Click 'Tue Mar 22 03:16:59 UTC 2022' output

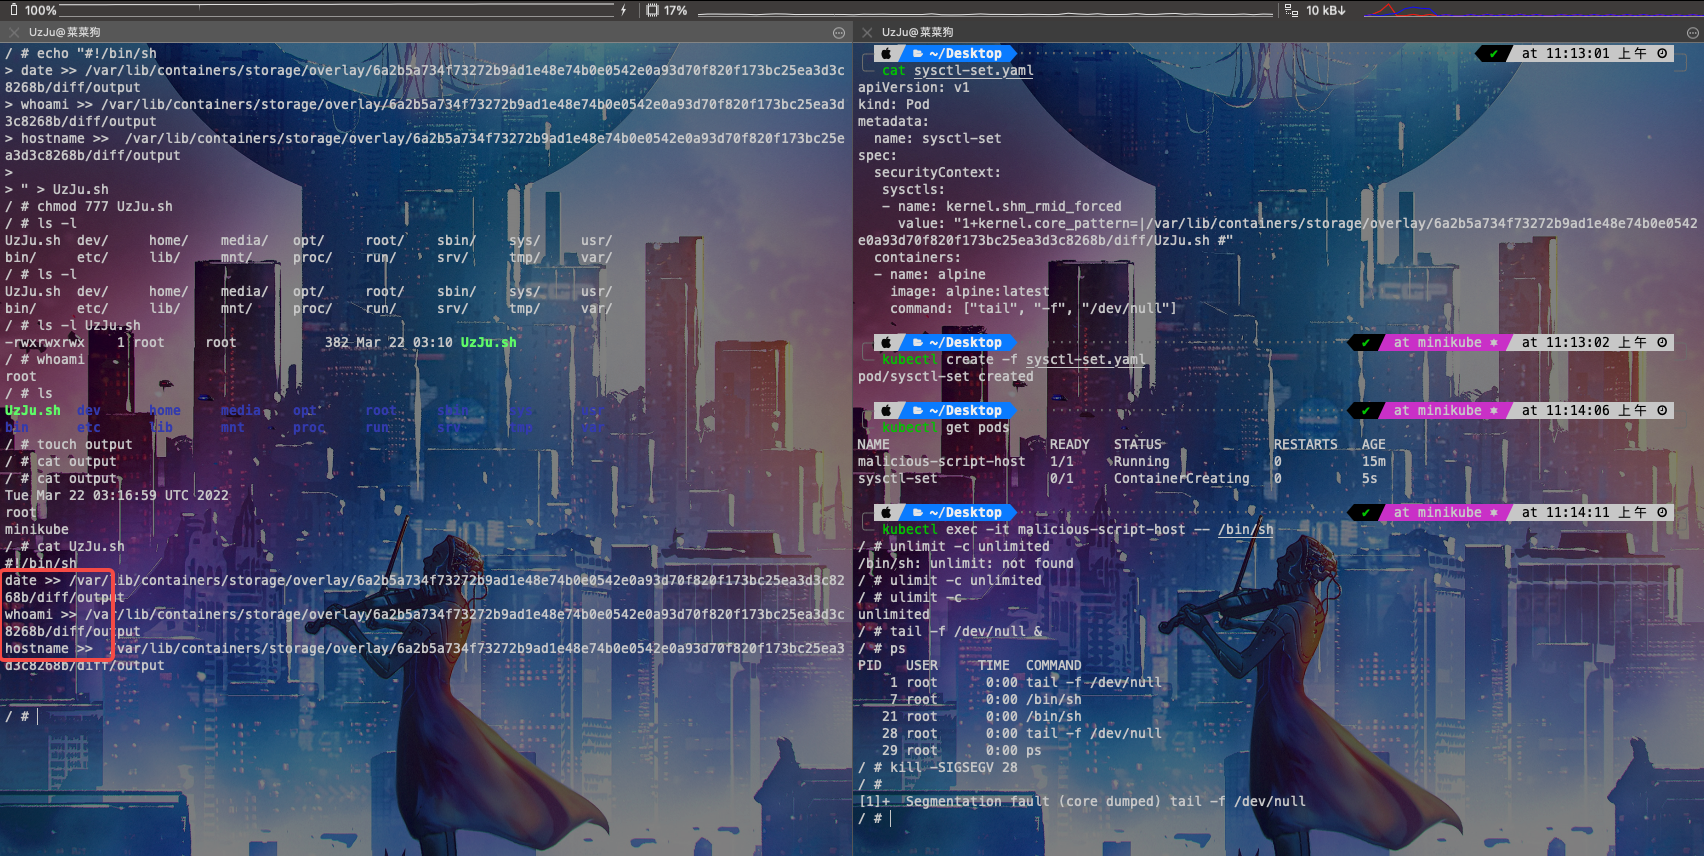point(117,495)
